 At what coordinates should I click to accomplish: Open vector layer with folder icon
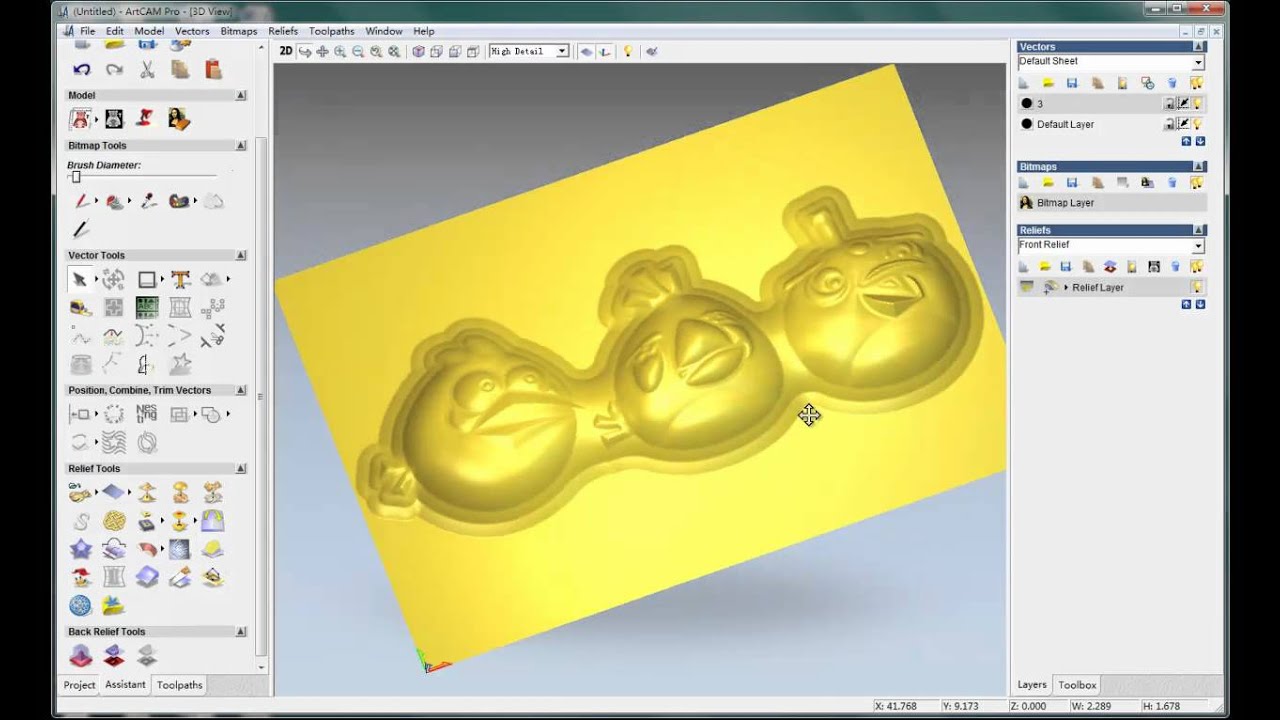[1048, 83]
